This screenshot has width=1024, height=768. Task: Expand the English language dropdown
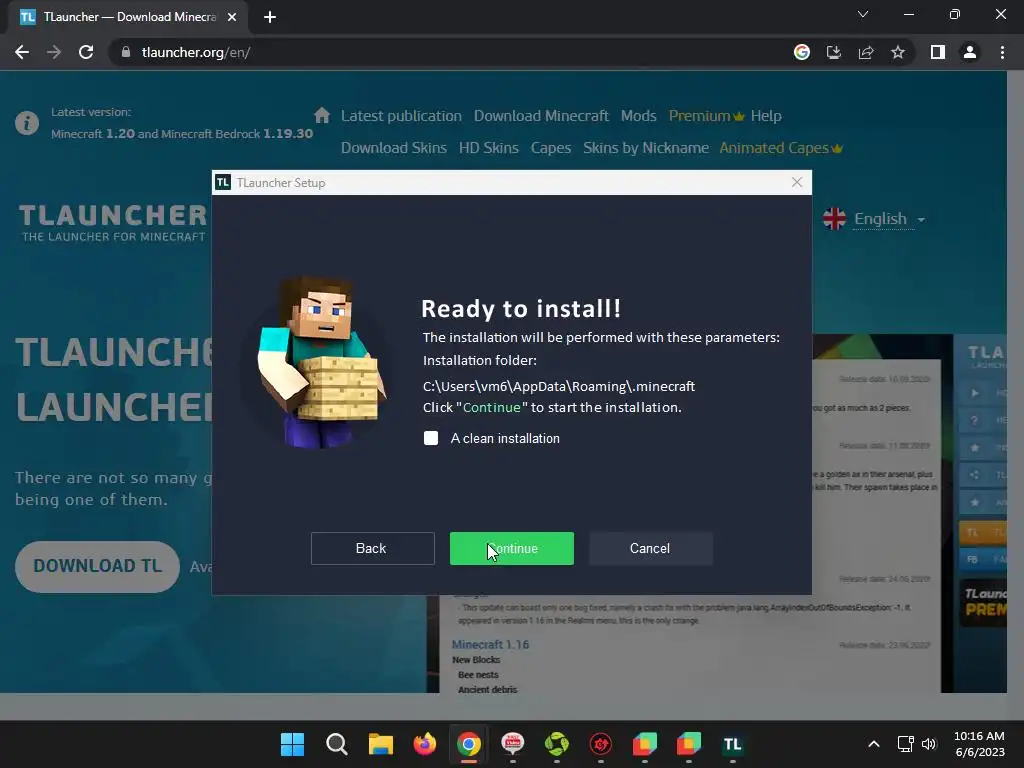[x=874, y=219]
